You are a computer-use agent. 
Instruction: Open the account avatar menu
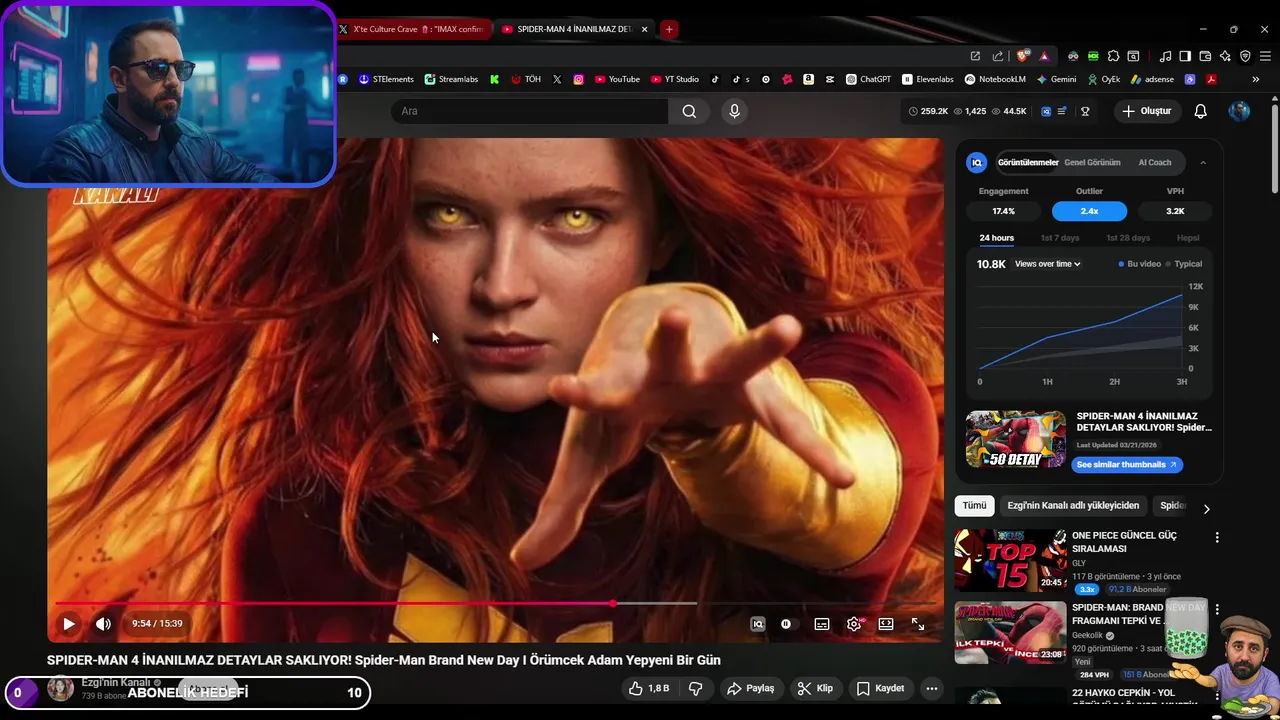coord(1239,111)
